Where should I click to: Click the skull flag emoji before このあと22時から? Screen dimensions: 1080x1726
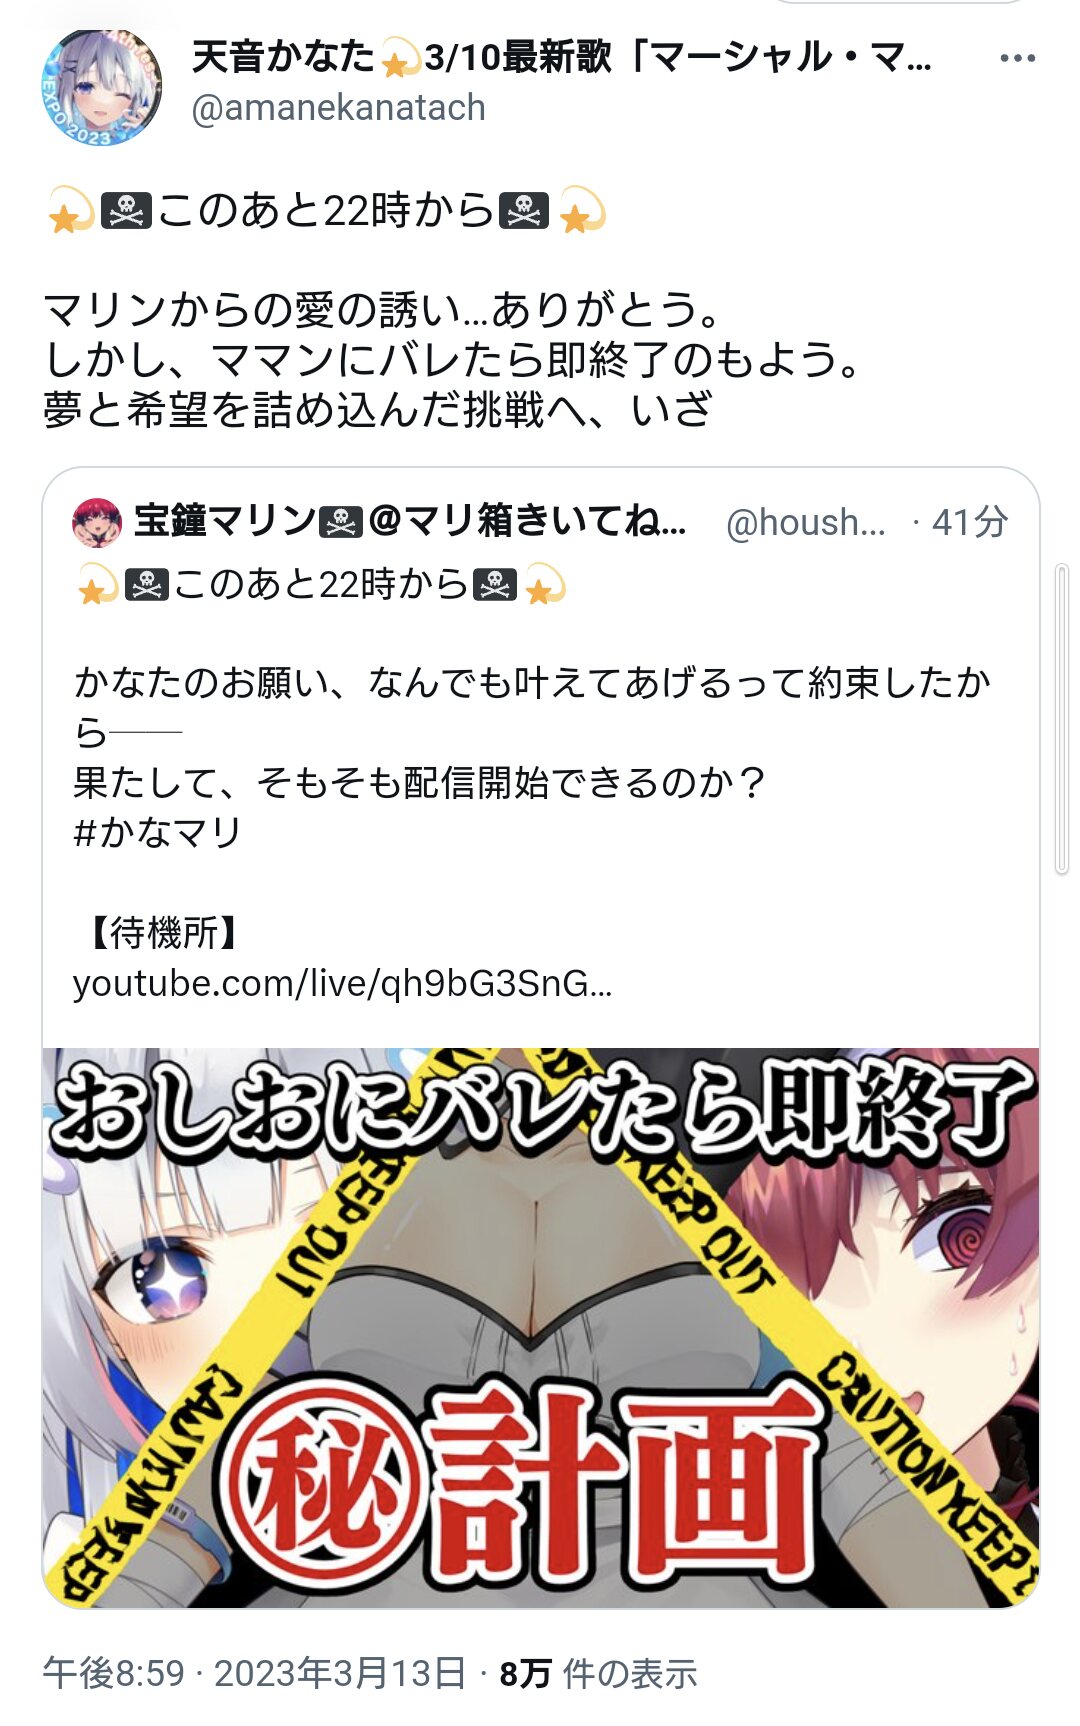coord(127,211)
